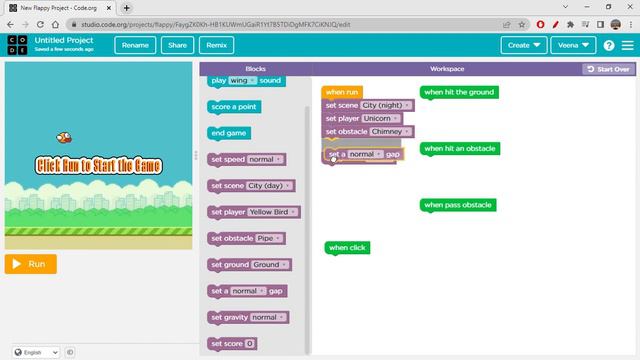The image size is (640, 360).
Task: Open toolbox gap normal dropdown
Action: (x=248, y=291)
